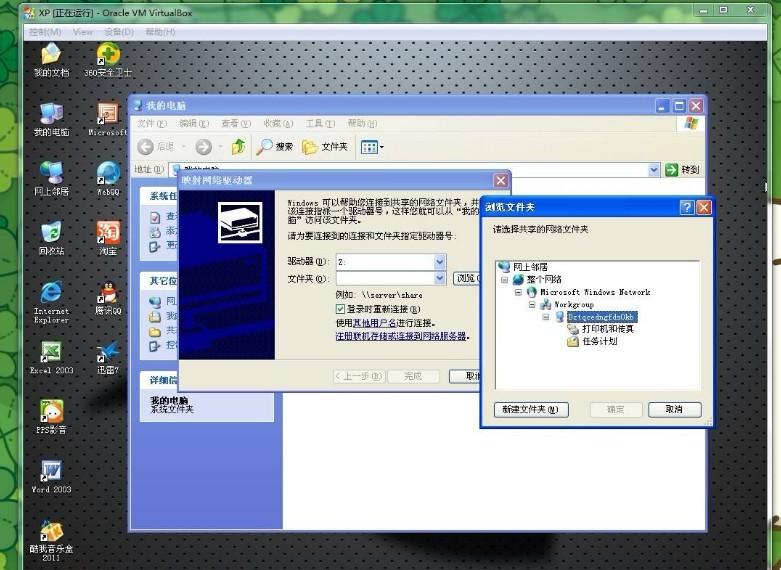
Task: Open the address bar dropdown arrow
Action: [x=653, y=170]
